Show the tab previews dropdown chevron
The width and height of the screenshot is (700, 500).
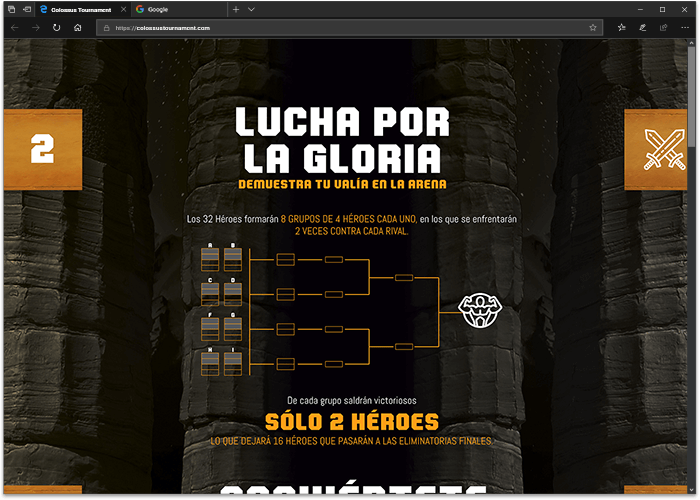pos(251,9)
